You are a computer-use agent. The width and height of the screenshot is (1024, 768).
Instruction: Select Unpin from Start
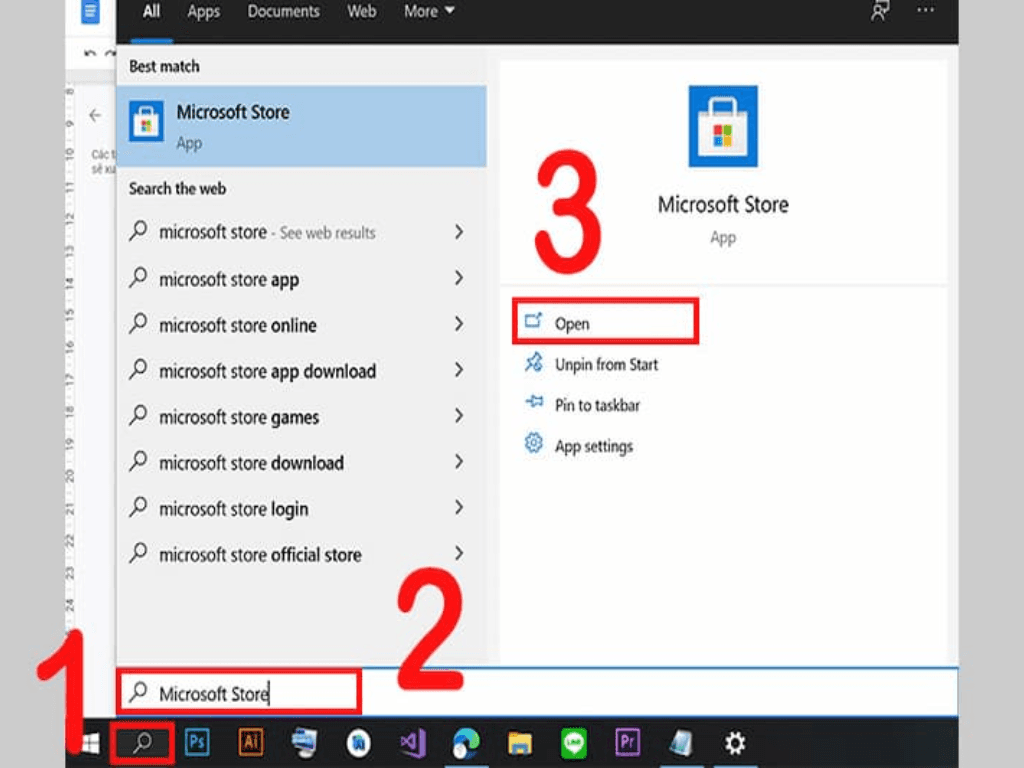click(x=606, y=365)
